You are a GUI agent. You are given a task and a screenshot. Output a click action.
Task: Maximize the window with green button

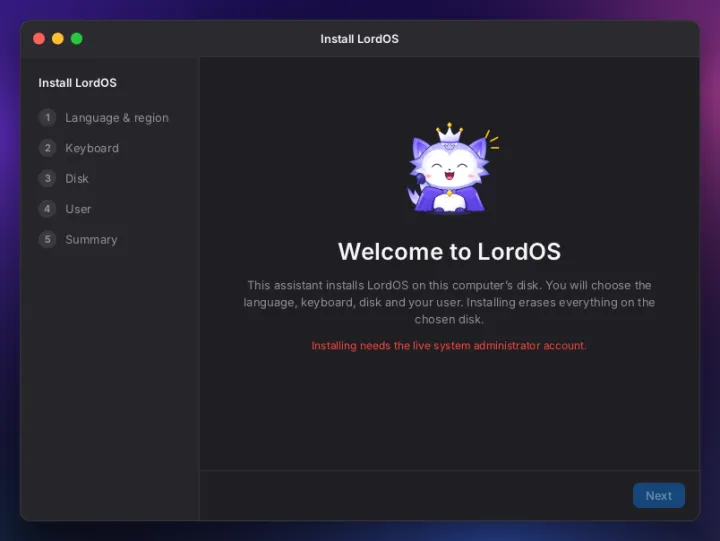tap(77, 39)
